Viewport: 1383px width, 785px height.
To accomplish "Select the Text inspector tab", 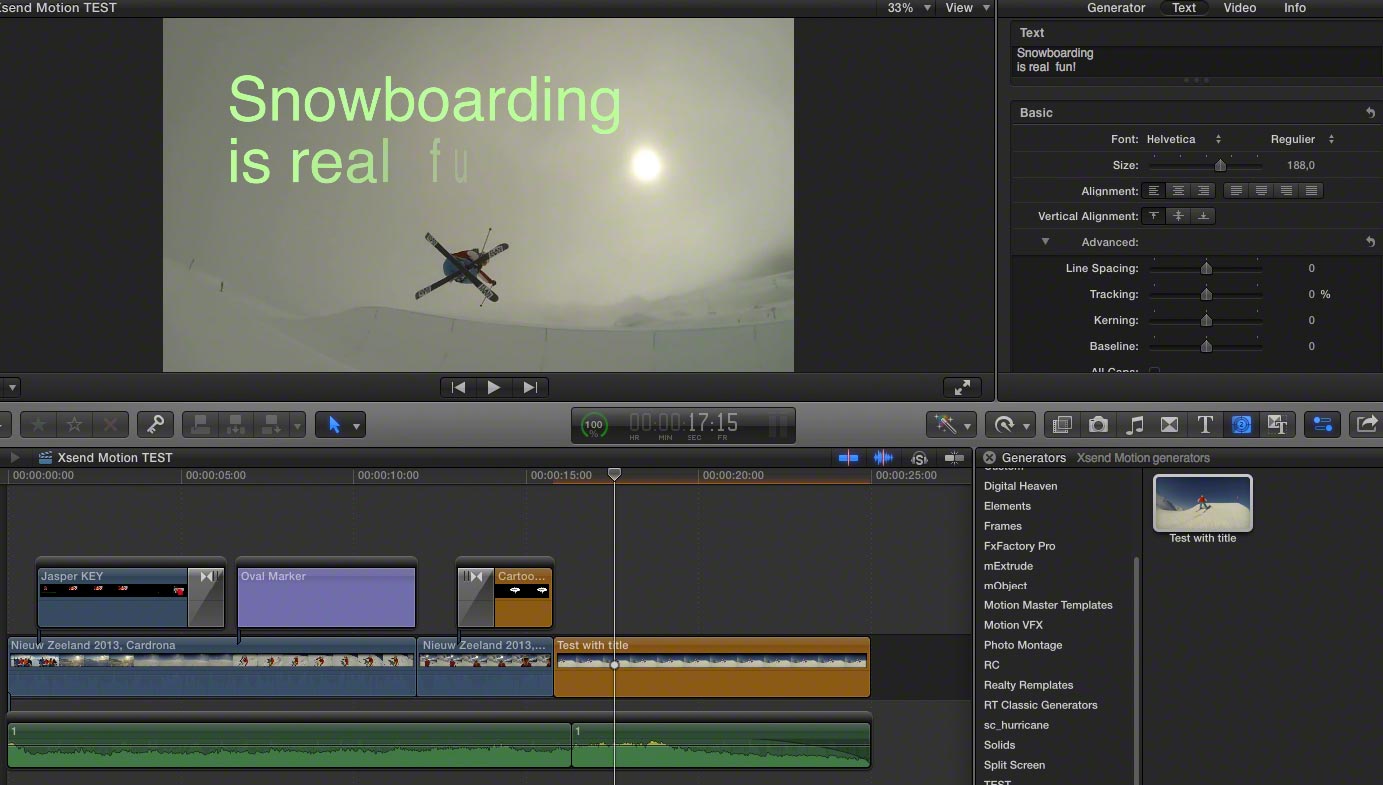I will (x=1184, y=8).
